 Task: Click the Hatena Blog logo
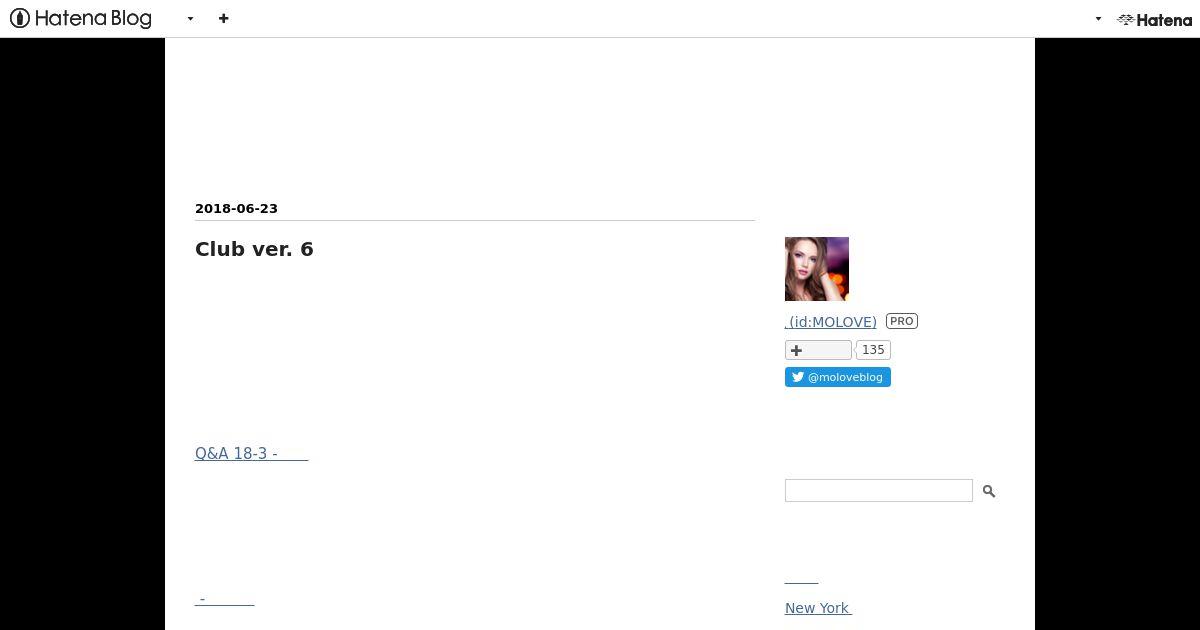(81, 18)
